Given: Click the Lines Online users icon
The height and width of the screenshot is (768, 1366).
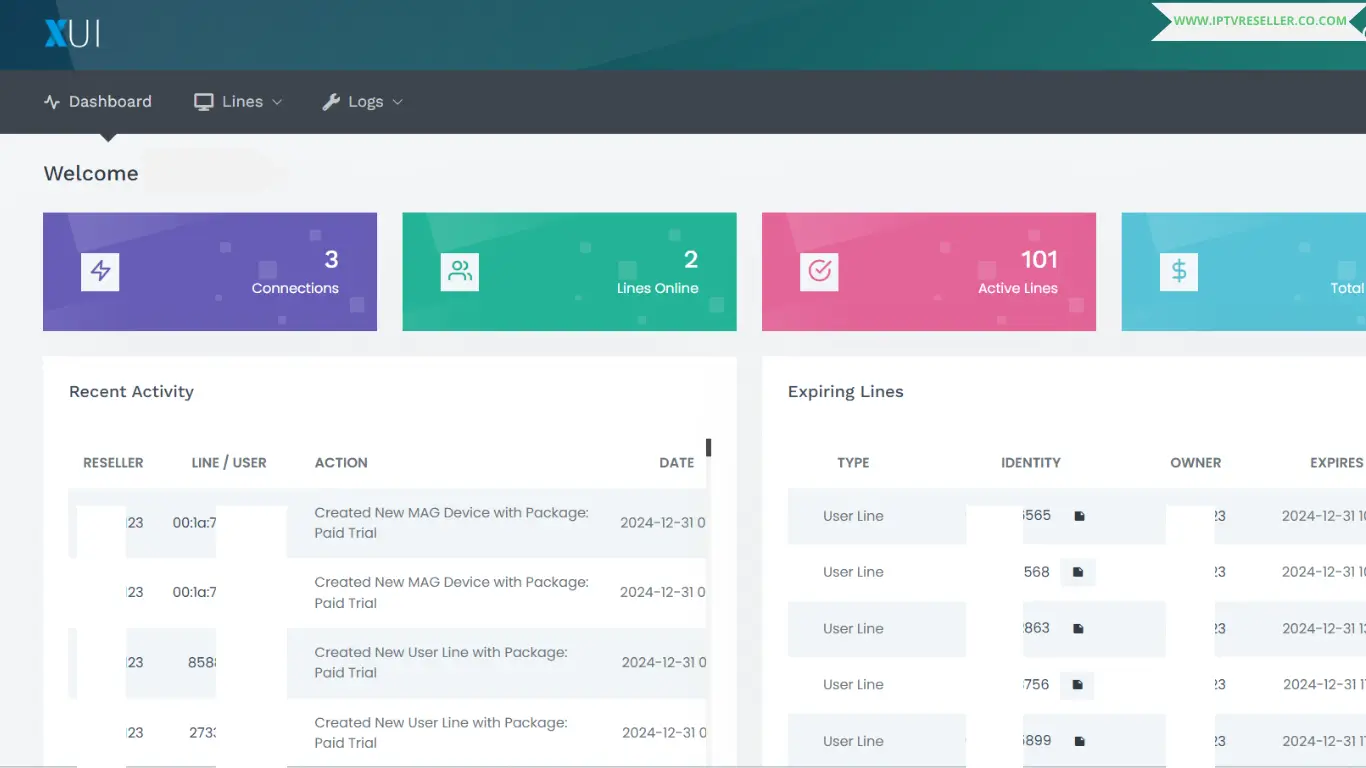Looking at the screenshot, I should point(460,271).
